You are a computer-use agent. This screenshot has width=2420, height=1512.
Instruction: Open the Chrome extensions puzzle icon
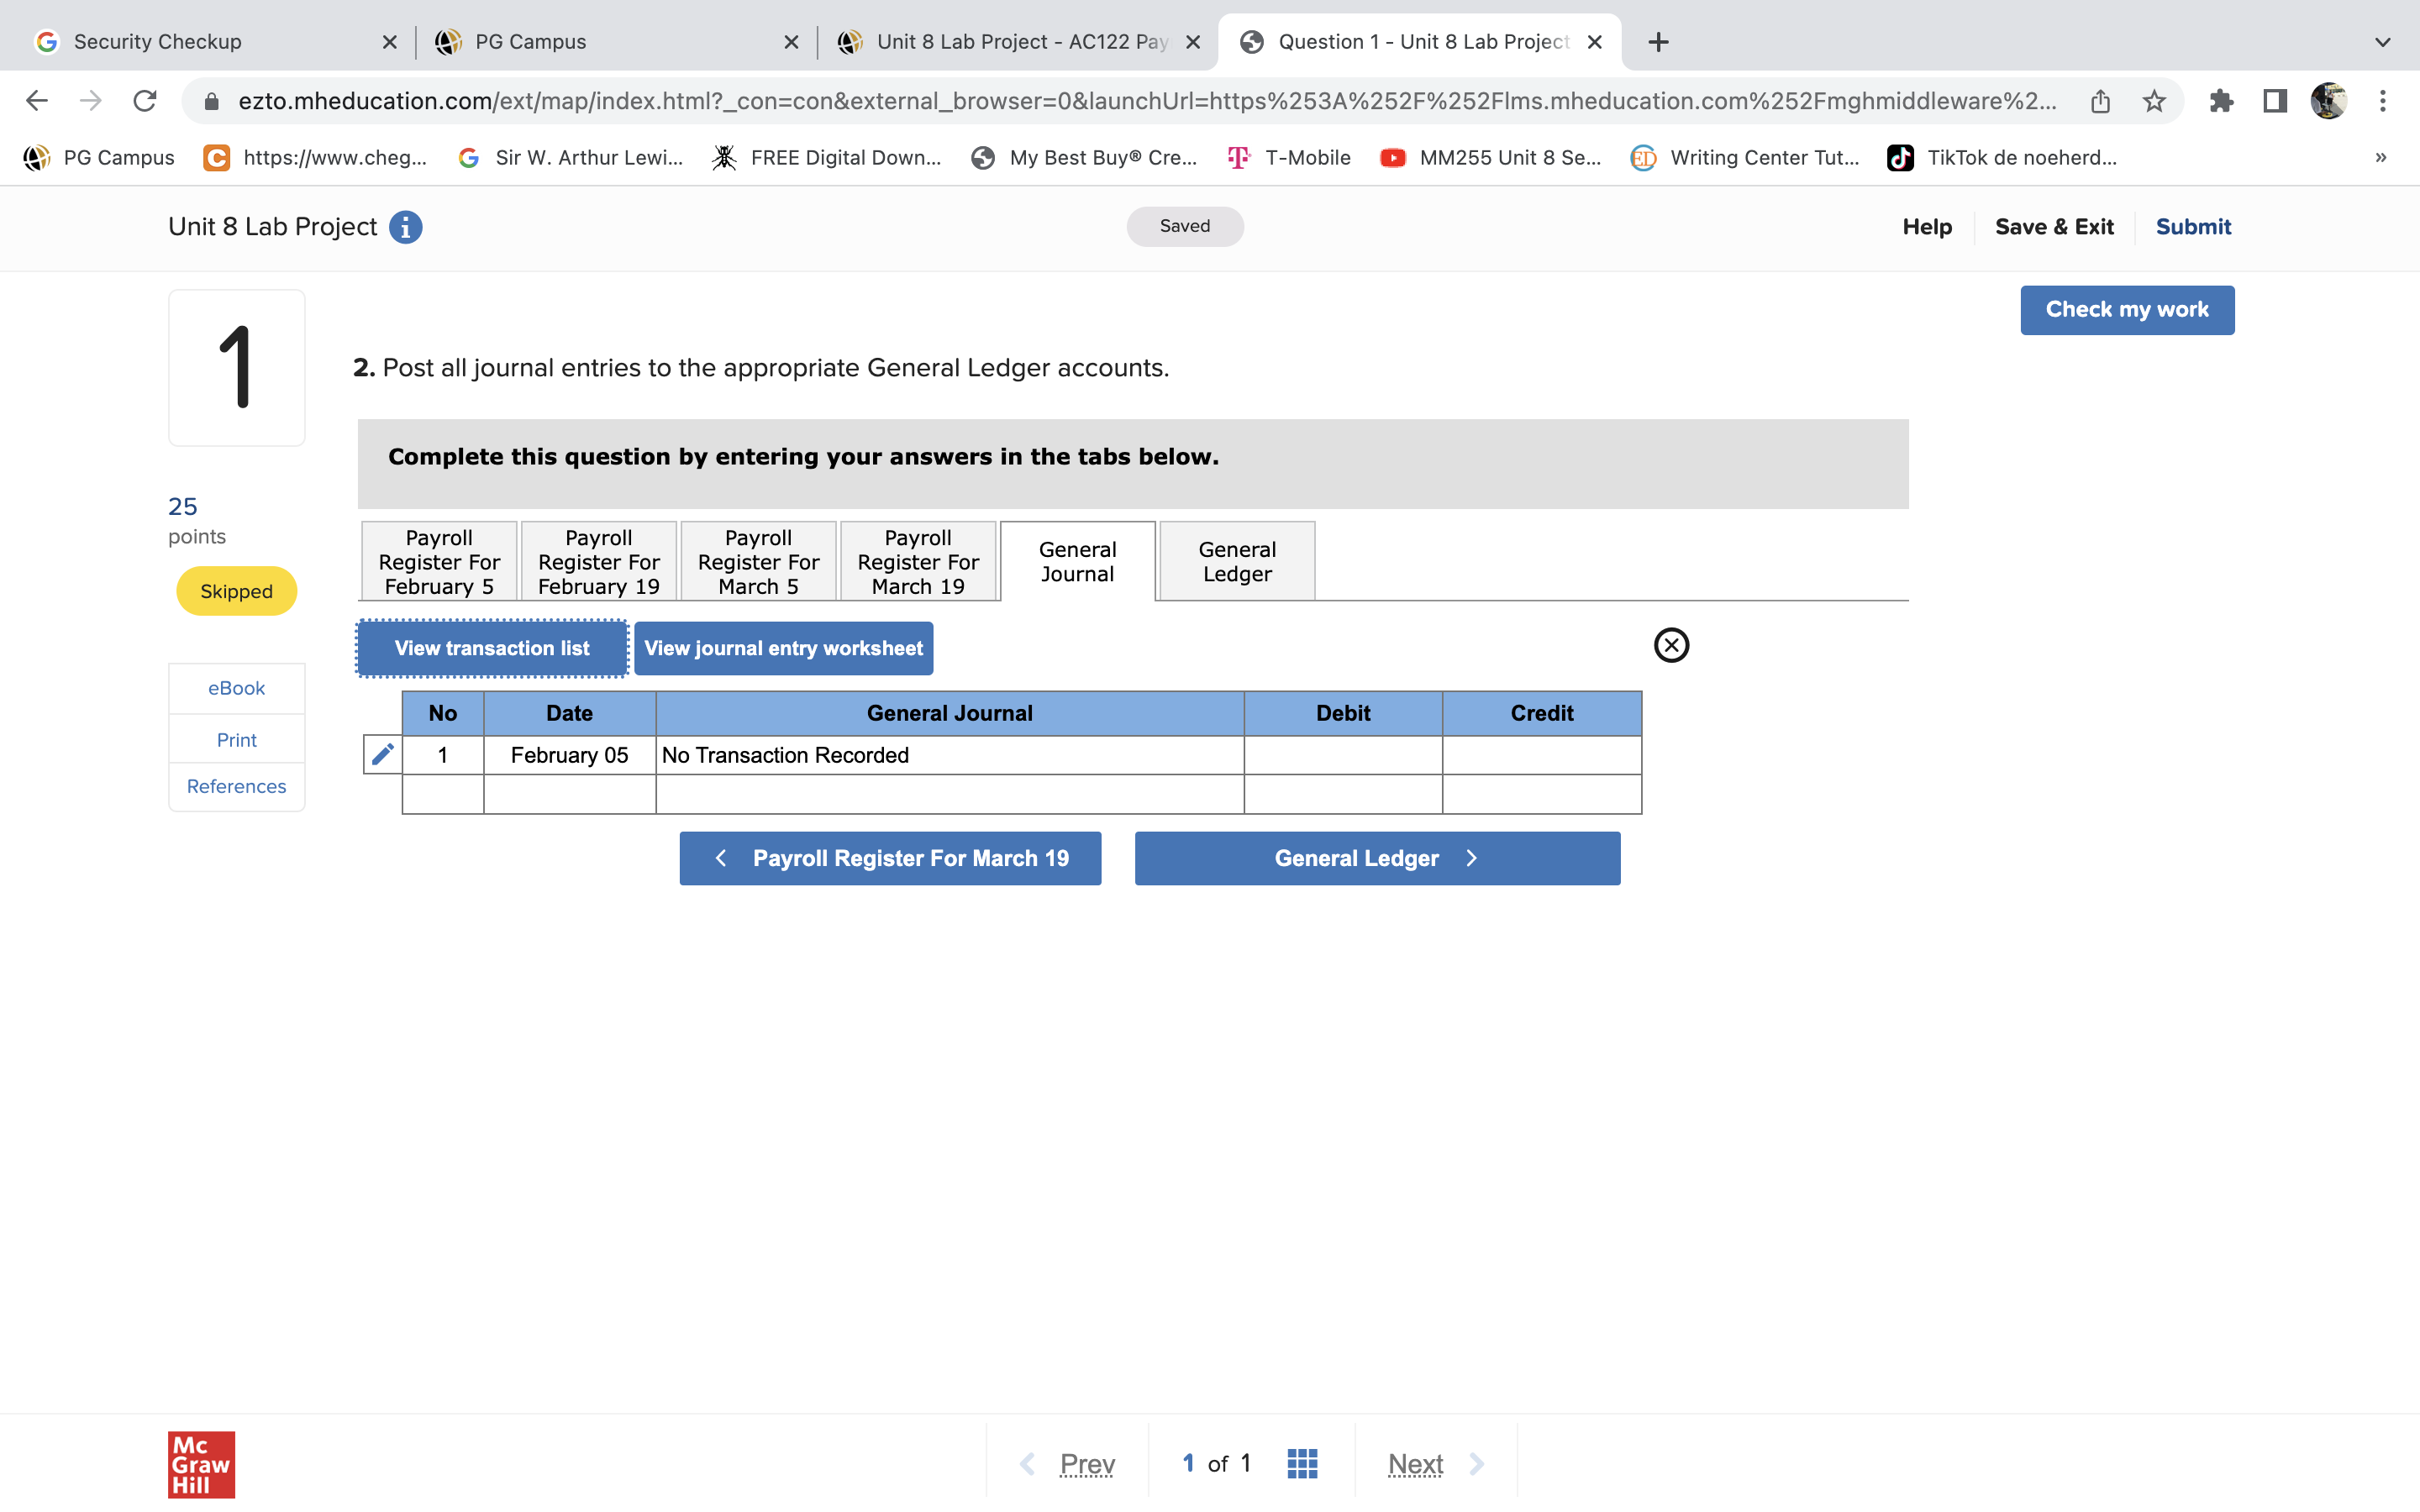coord(2221,101)
